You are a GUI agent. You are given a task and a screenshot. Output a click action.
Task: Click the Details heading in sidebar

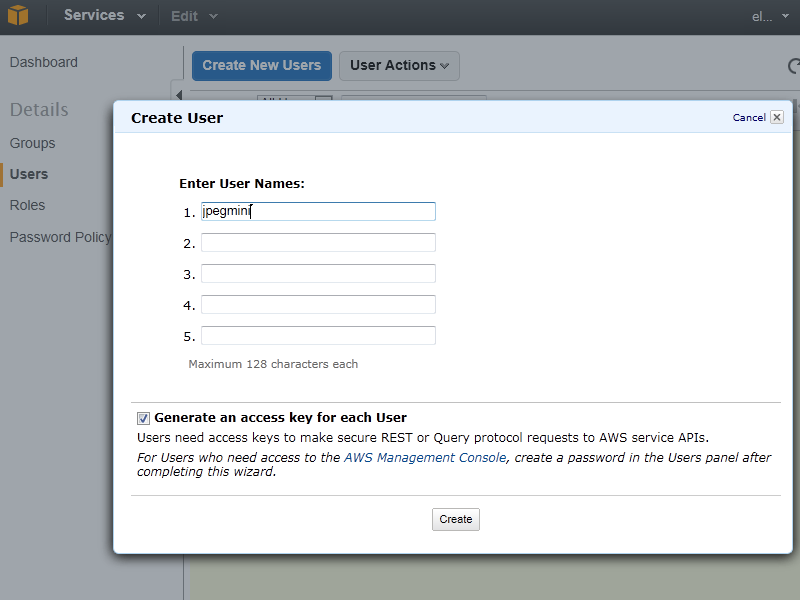point(39,110)
